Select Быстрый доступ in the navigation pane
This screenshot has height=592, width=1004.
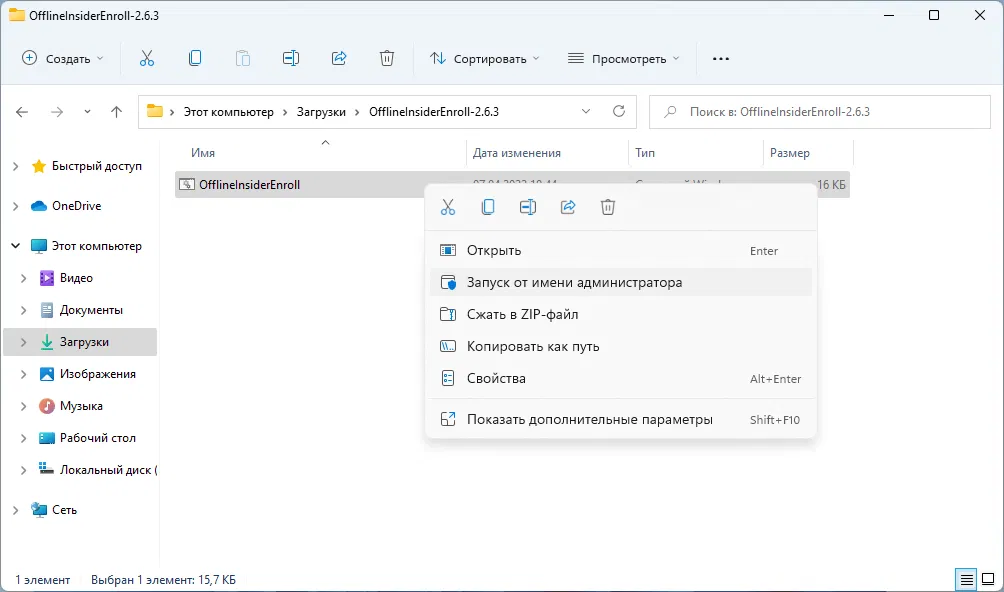[x=97, y=166]
